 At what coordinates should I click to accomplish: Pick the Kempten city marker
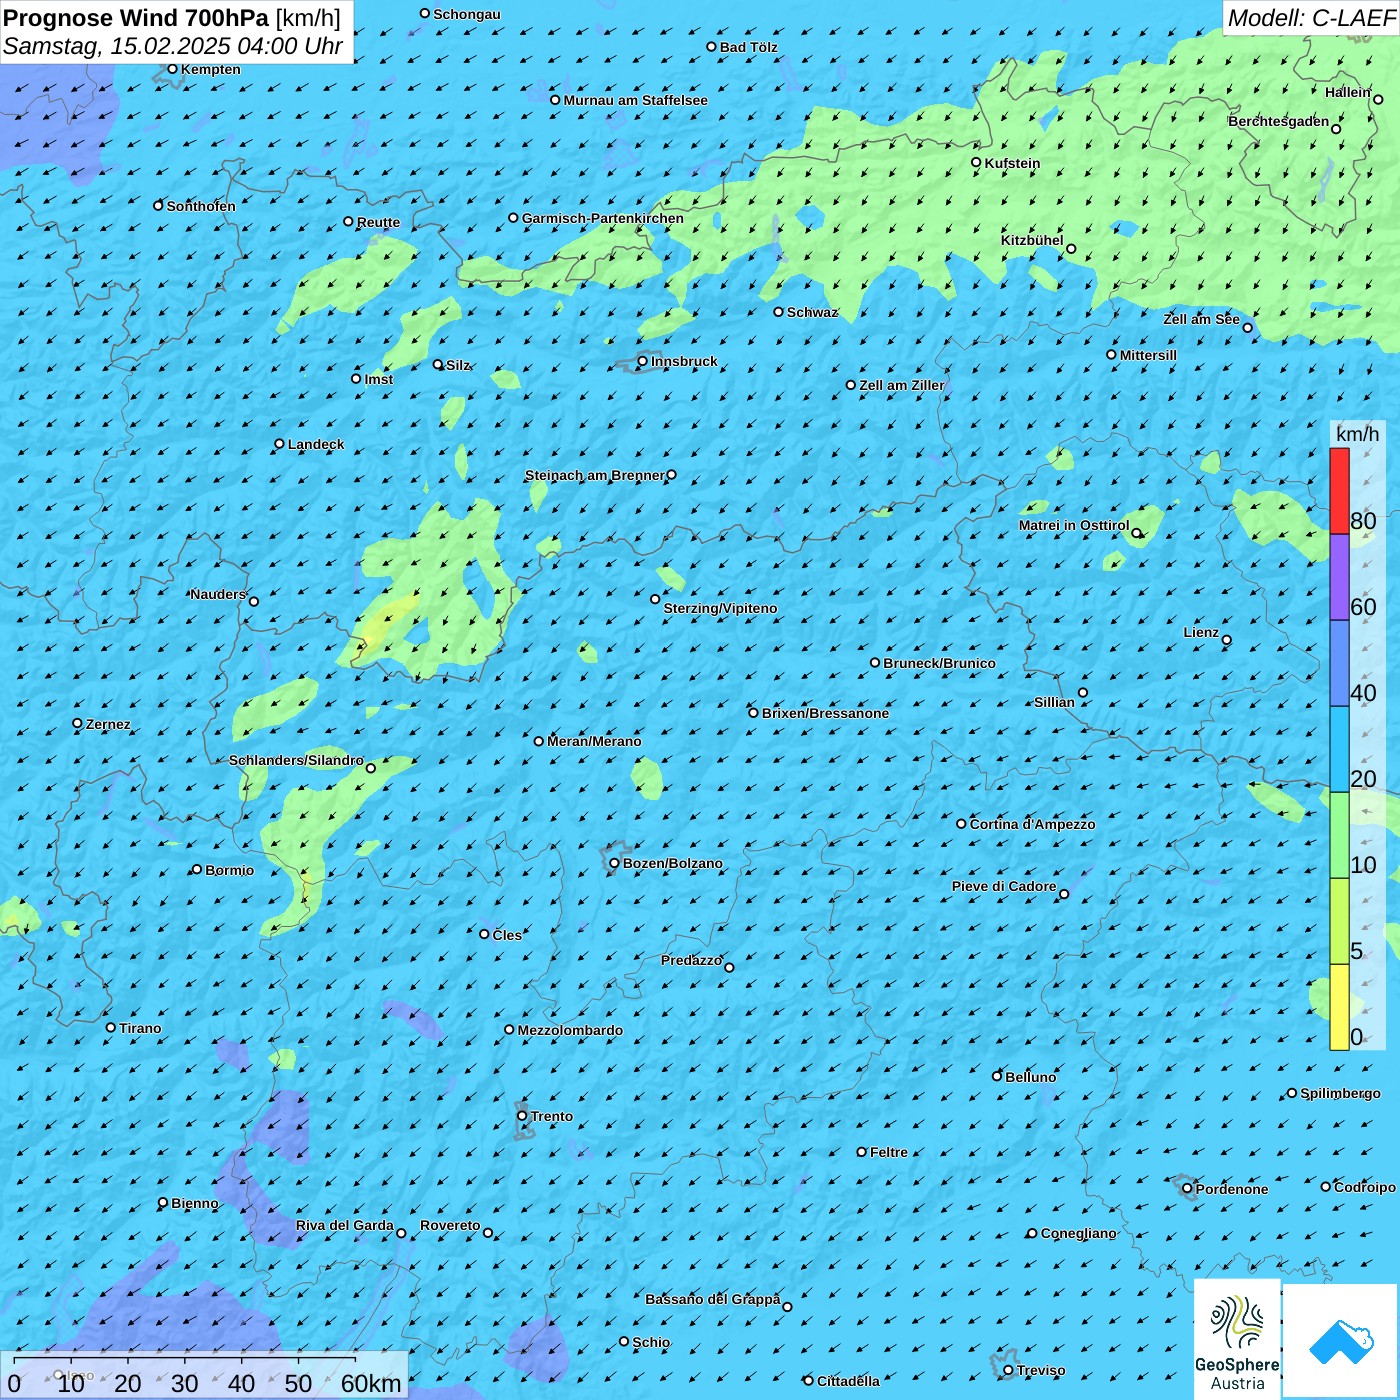point(172,69)
